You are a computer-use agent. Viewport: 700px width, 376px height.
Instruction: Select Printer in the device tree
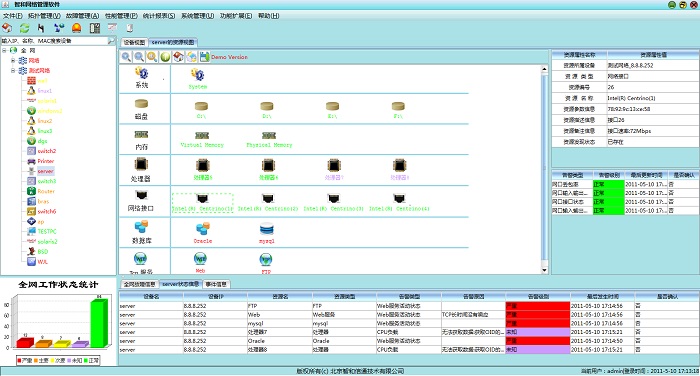click(x=46, y=161)
